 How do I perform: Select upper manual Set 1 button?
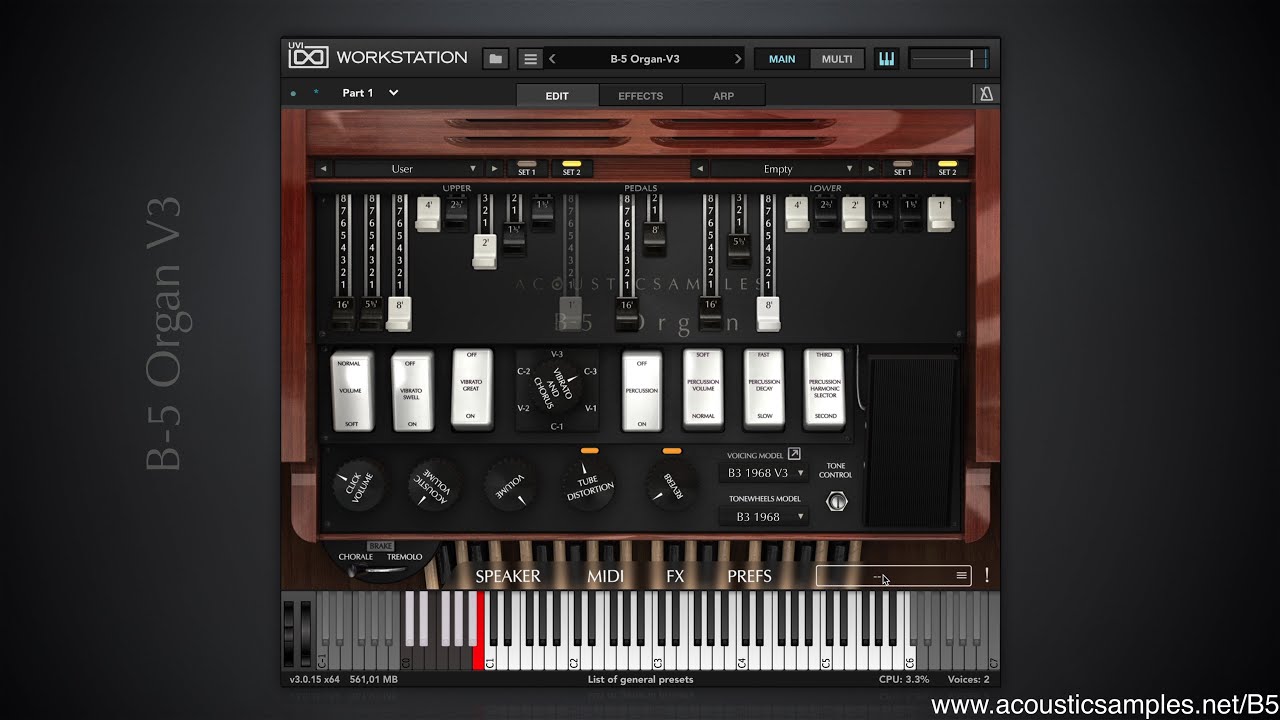point(526,168)
